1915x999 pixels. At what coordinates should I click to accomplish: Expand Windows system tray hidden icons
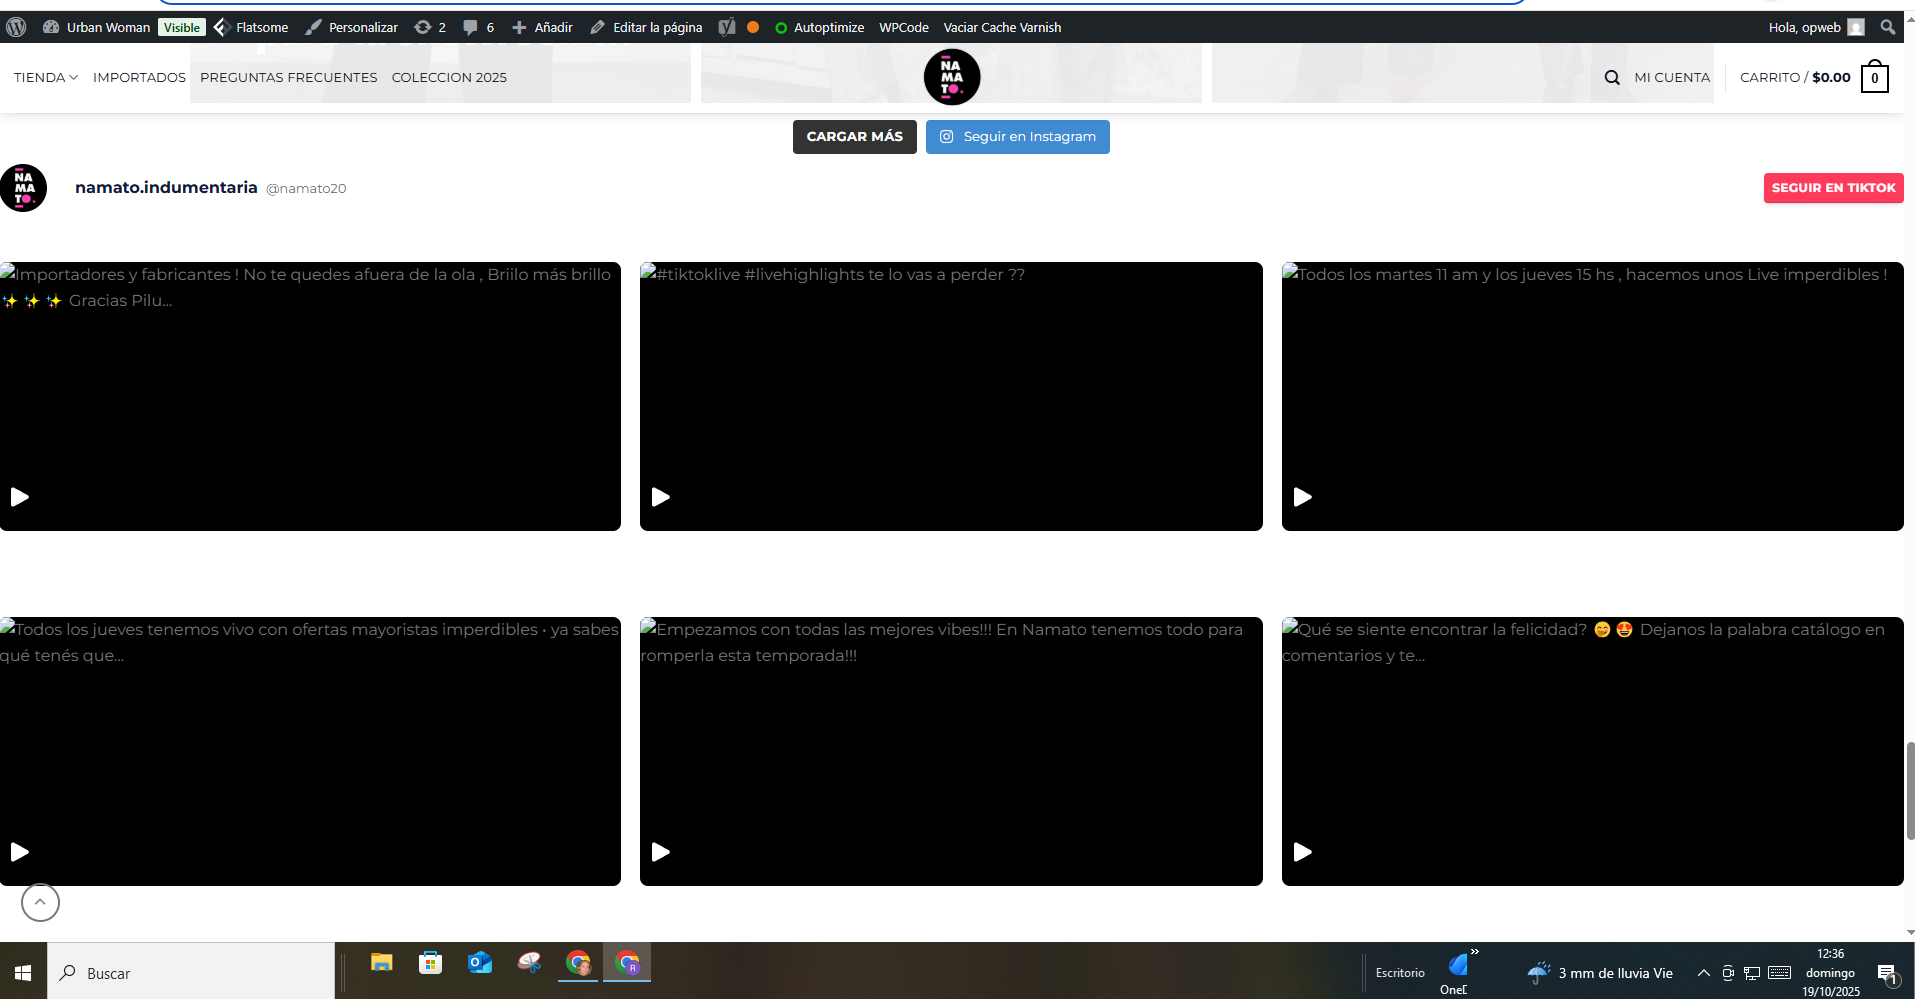click(1703, 973)
